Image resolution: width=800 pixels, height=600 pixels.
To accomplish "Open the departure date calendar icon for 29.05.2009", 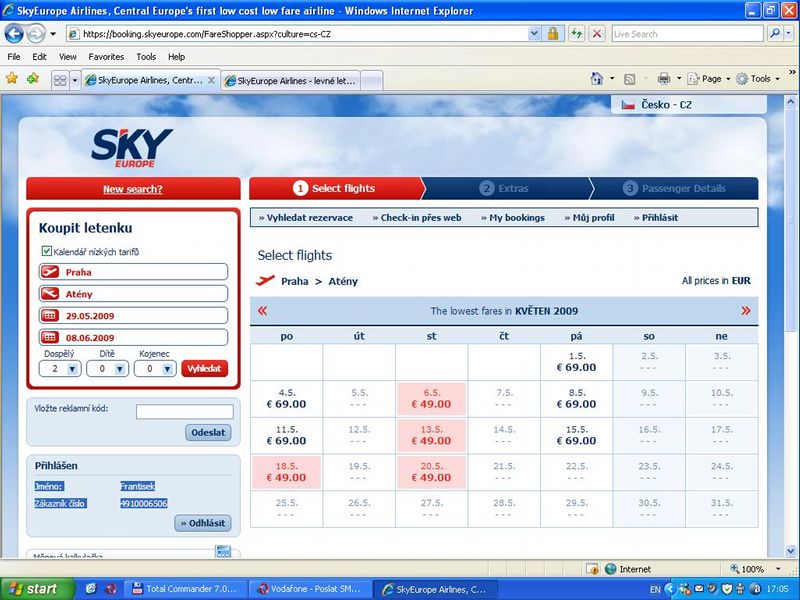I will click(49, 315).
